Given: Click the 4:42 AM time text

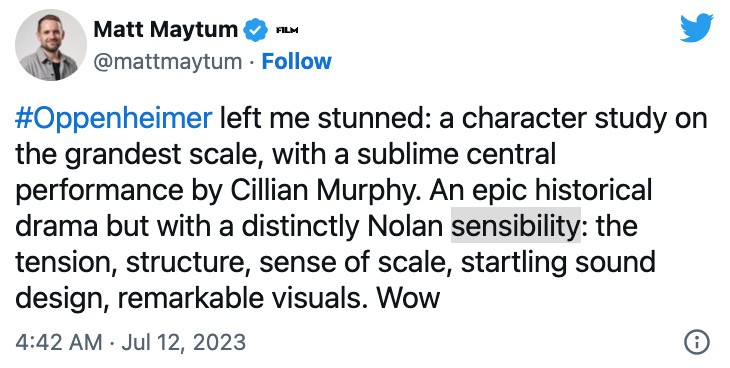Looking at the screenshot, I should click(x=59, y=342).
